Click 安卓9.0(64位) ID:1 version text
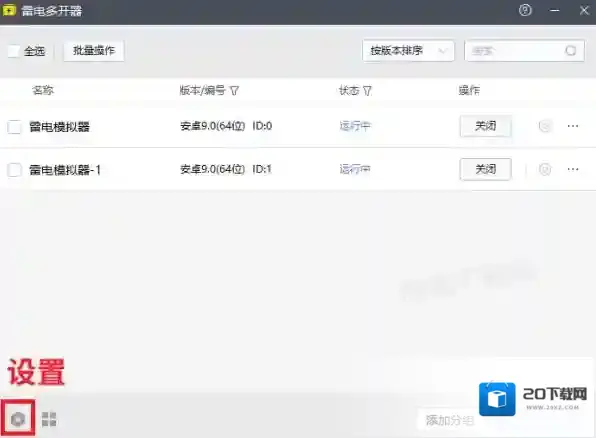Viewport: 596px width, 438px height. point(226,169)
